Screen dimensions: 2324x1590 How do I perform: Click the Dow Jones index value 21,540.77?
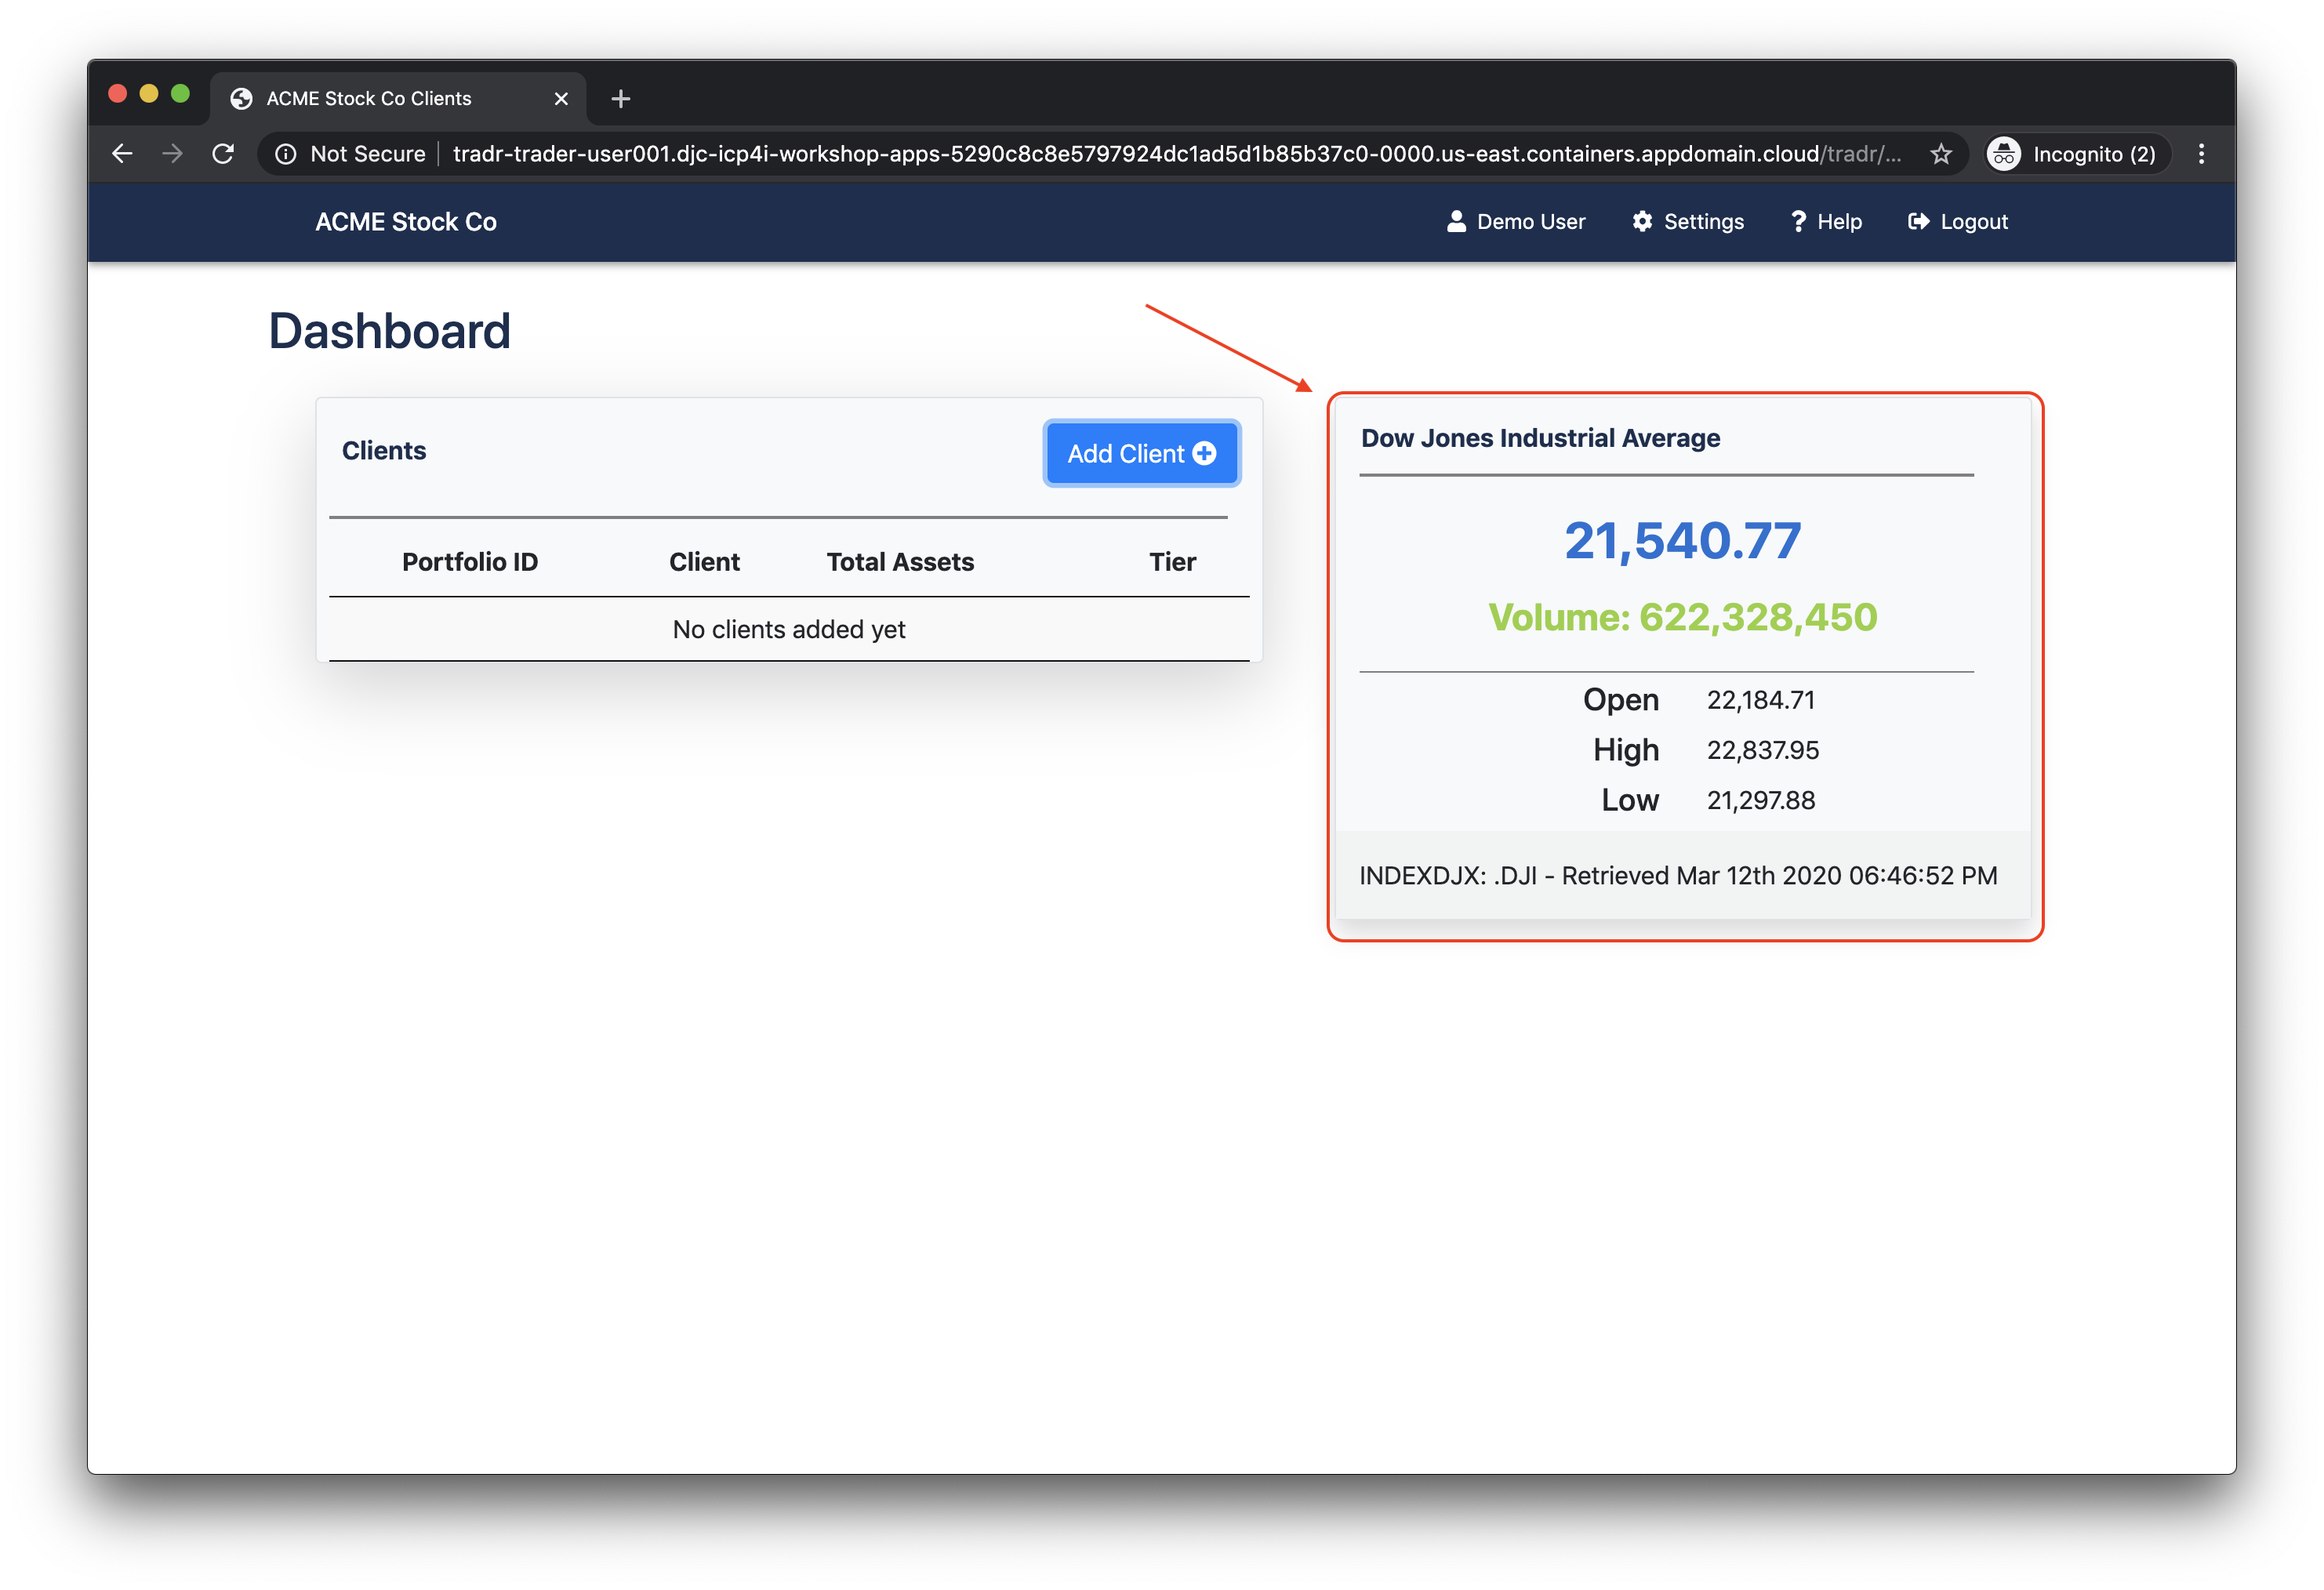coord(1682,541)
